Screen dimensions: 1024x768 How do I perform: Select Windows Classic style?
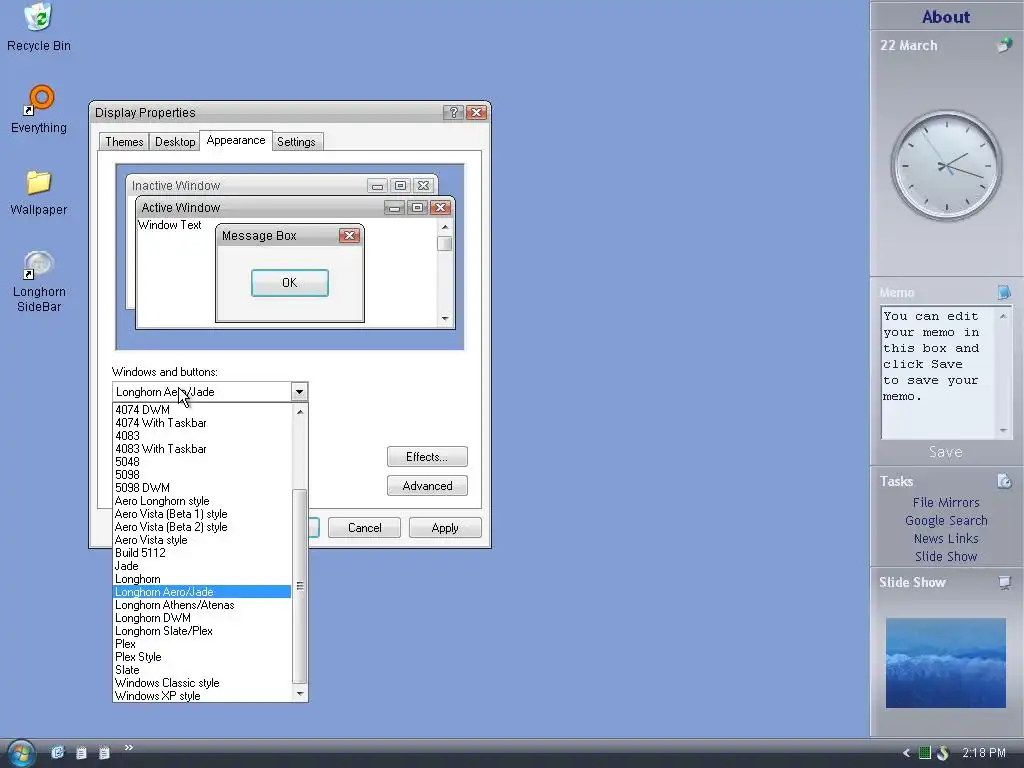(x=202, y=683)
